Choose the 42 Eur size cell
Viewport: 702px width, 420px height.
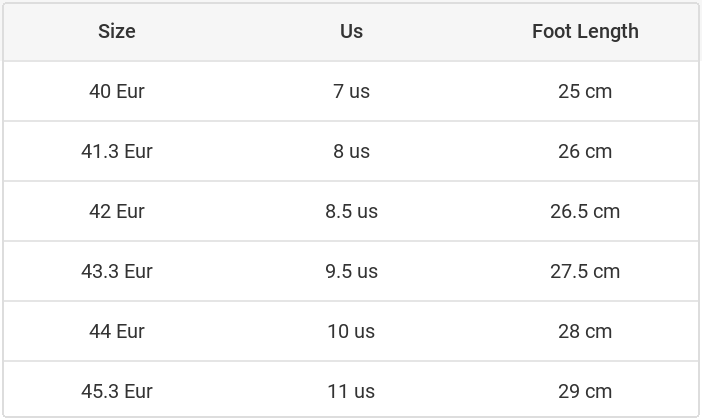coord(117,211)
